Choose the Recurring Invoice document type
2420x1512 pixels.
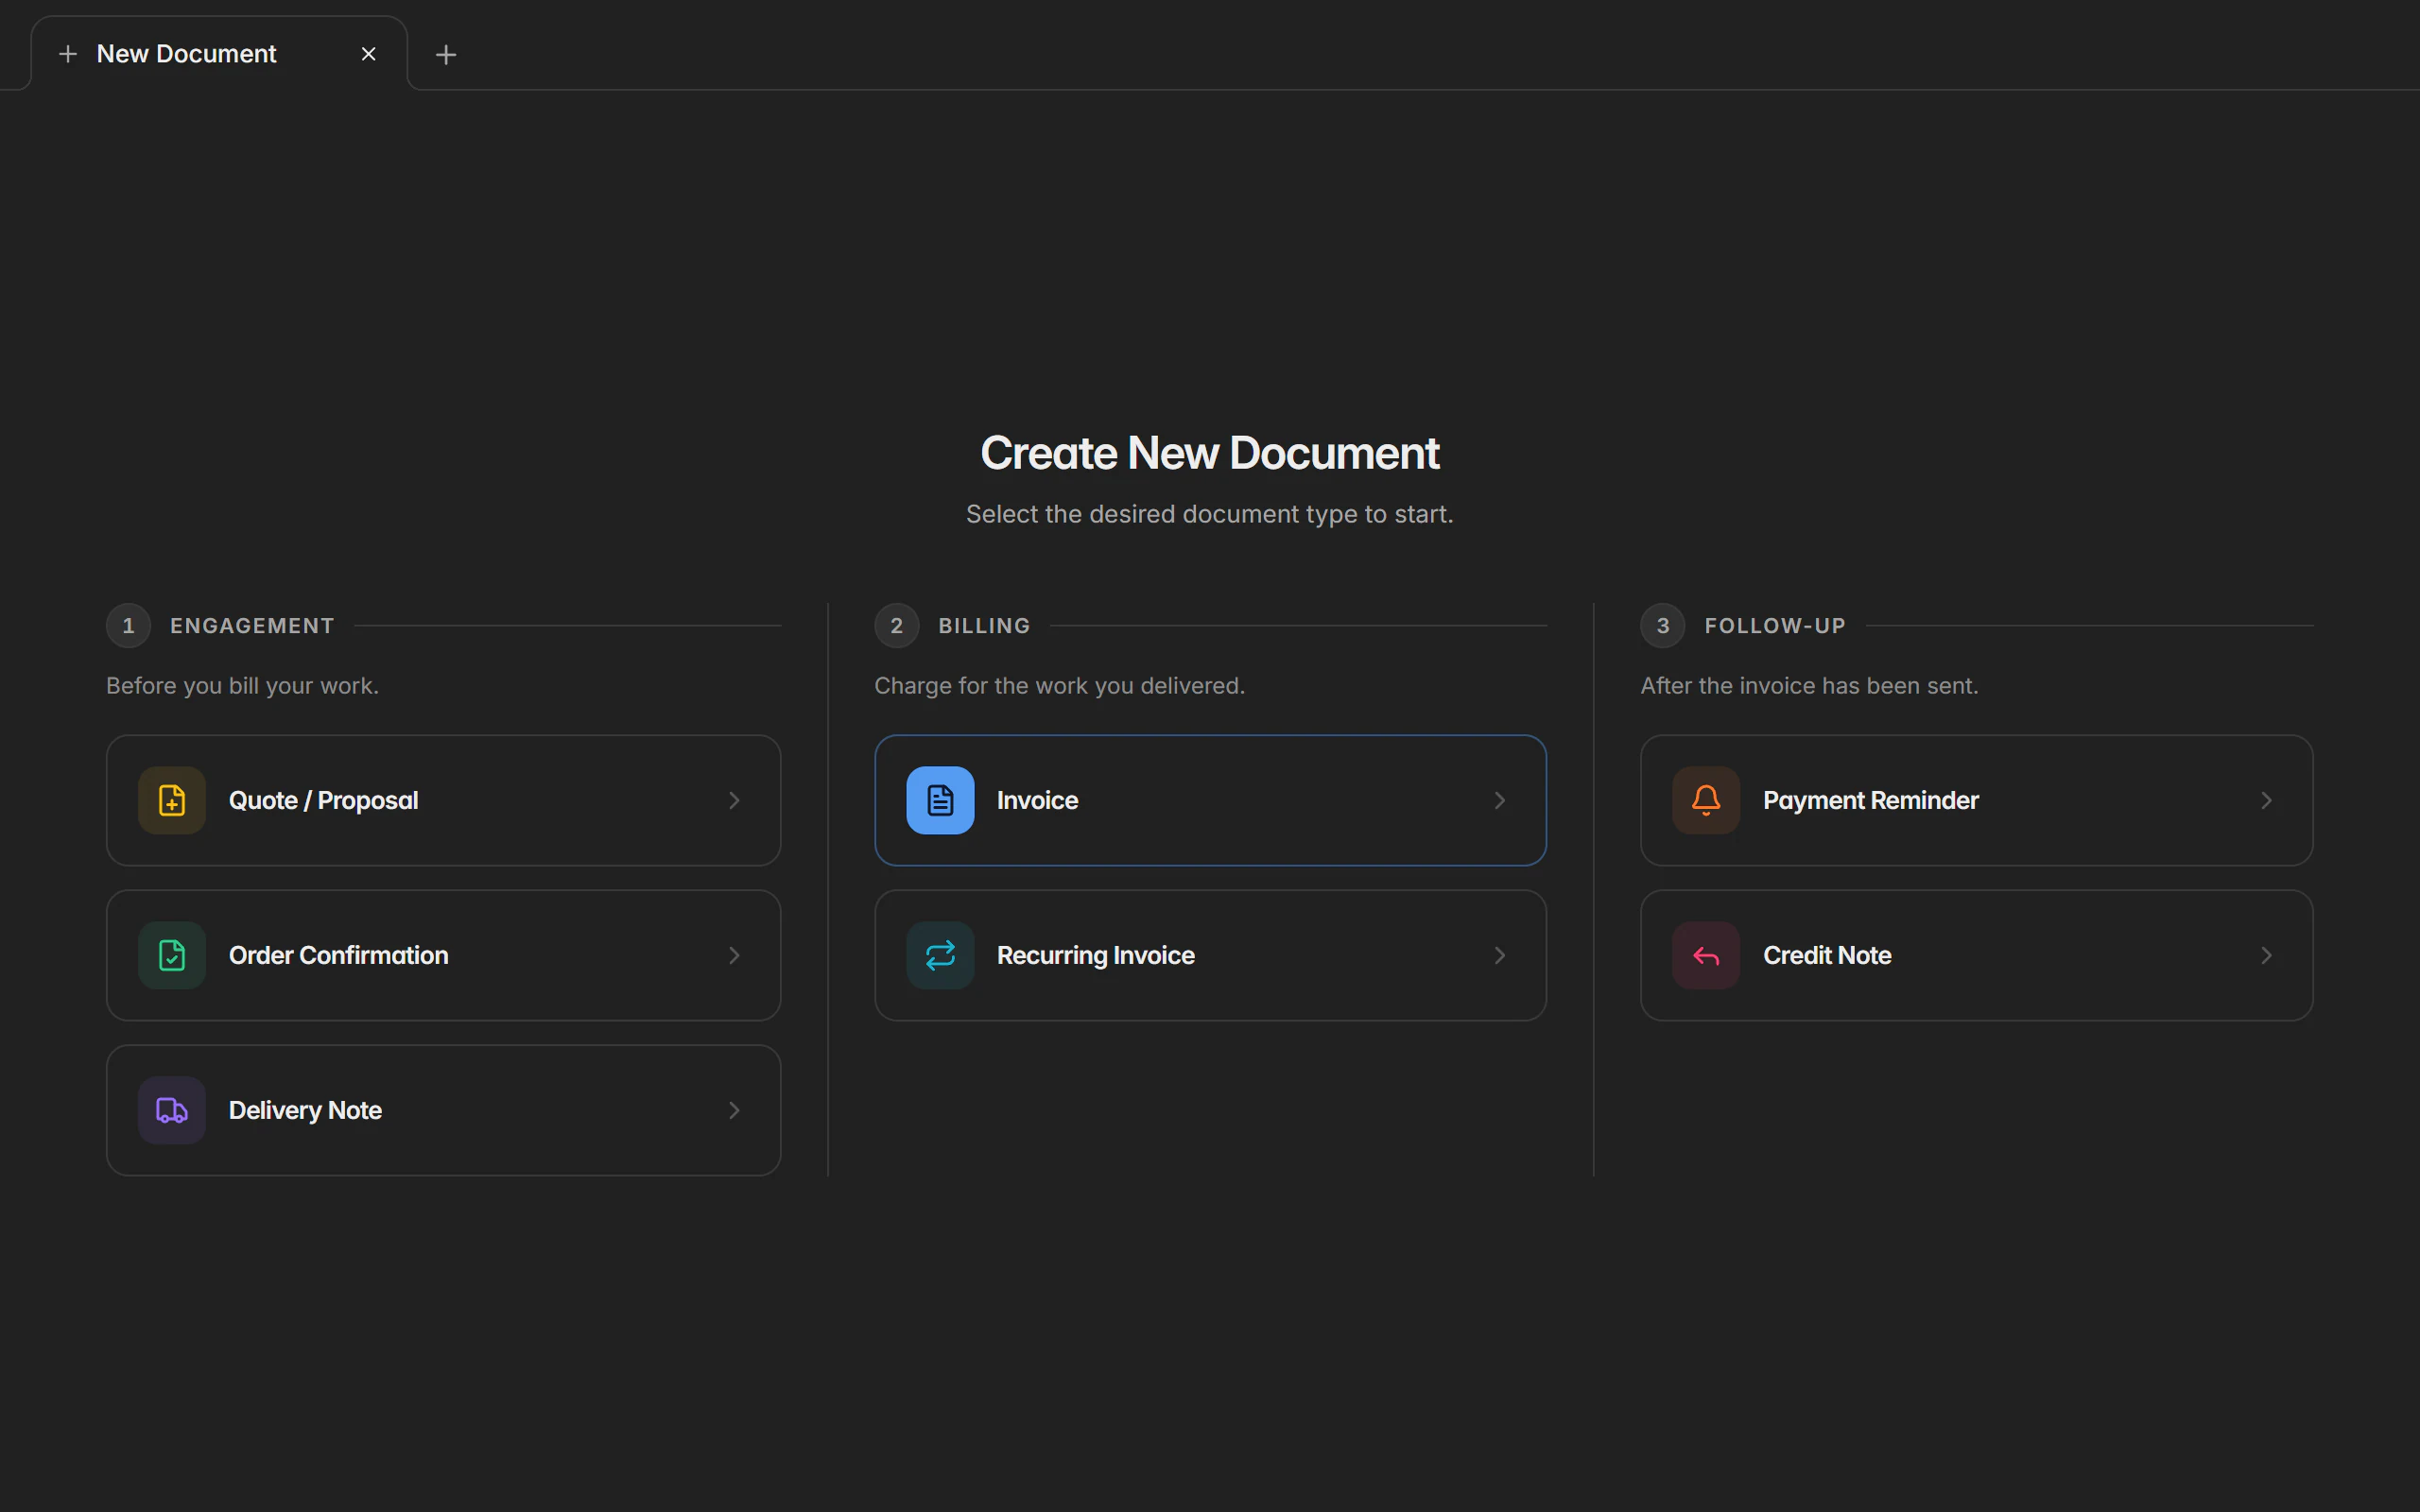tap(1210, 955)
